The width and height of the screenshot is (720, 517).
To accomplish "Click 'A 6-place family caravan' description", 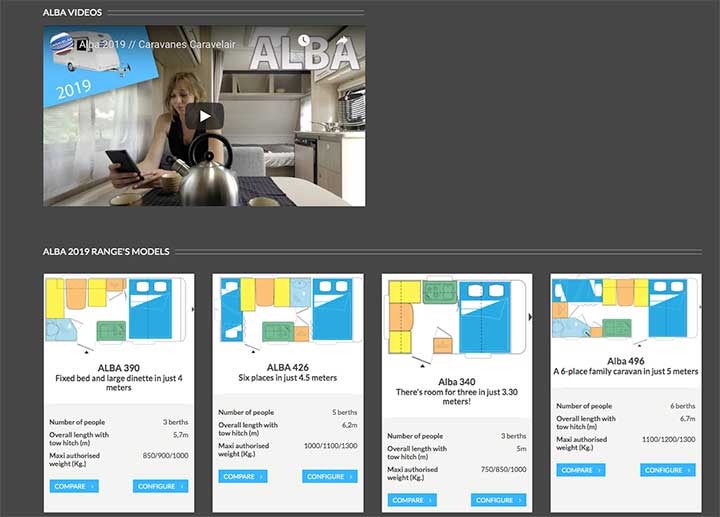I will pos(625,371).
